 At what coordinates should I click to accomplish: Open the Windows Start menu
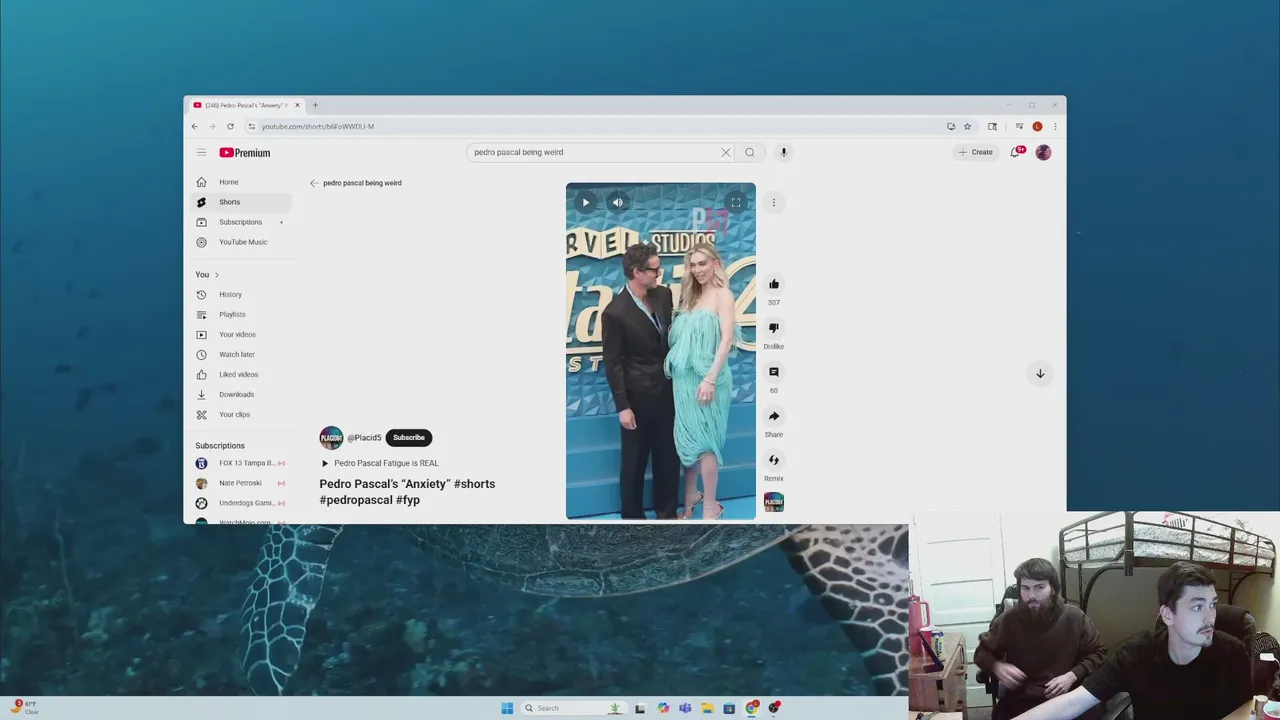click(x=507, y=708)
